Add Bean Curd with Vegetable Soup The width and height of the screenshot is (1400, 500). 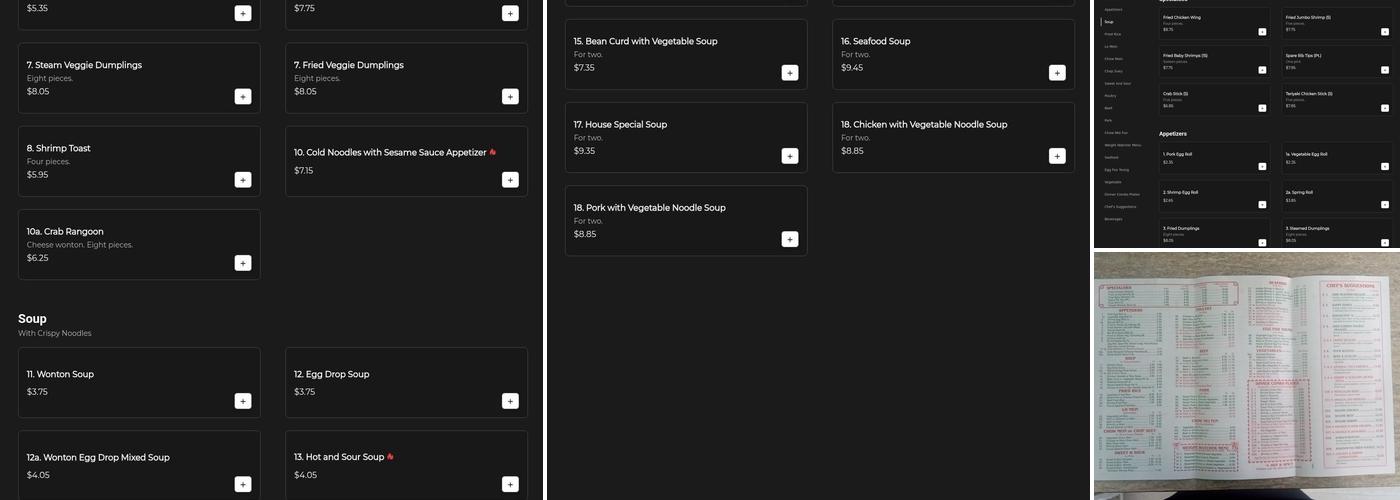[790, 73]
